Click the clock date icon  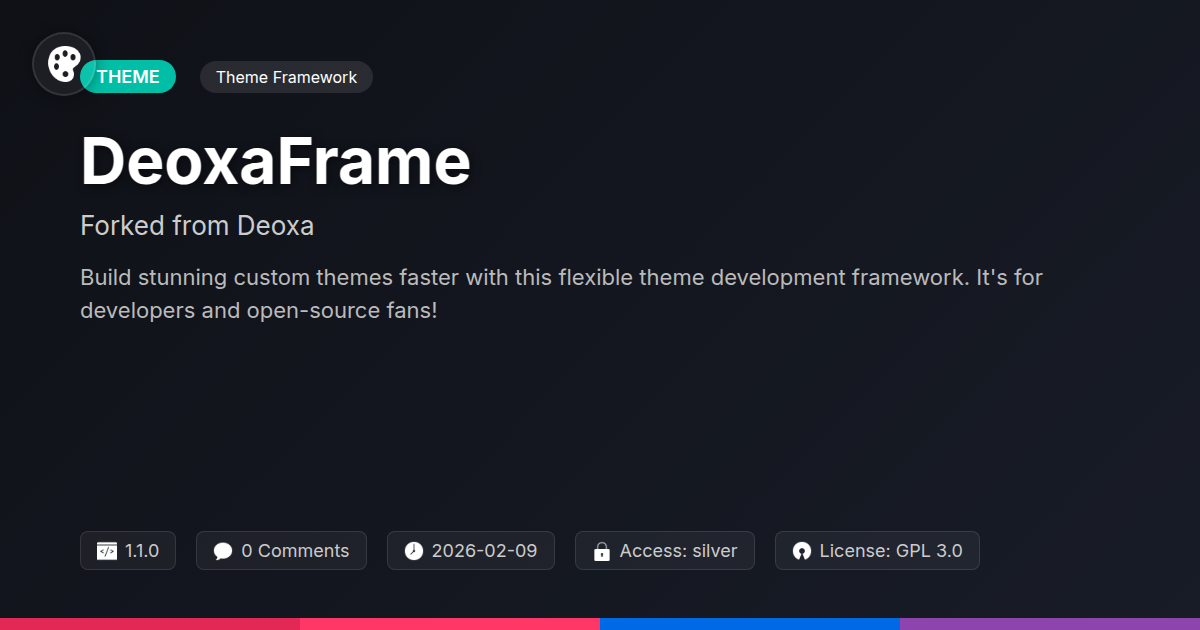[x=414, y=551]
